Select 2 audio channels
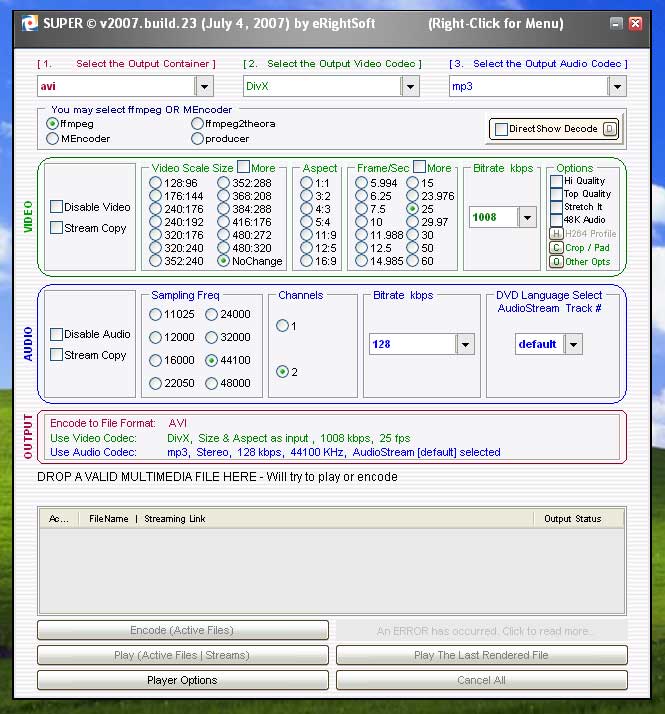This screenshot has width=665, height=714. click(282, 372)
